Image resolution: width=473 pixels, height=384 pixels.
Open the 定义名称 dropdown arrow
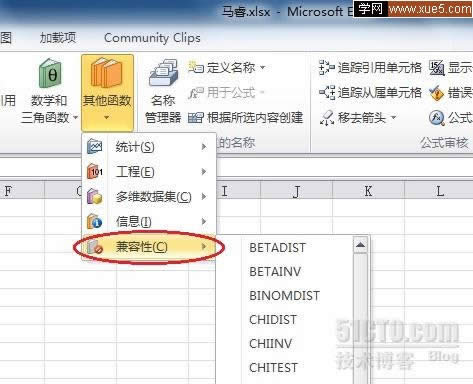click(x=263, y=67)
